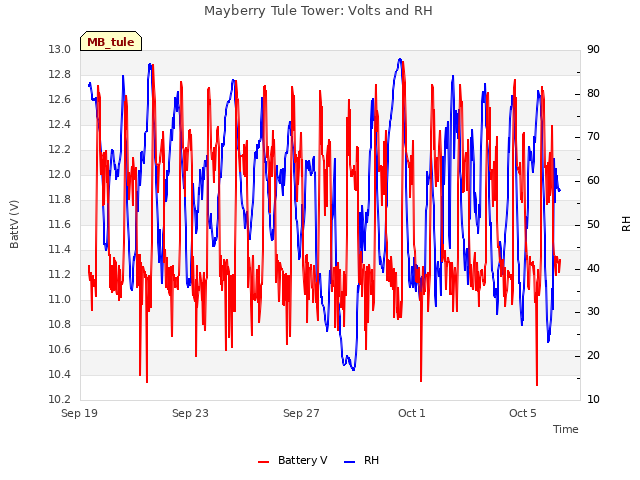The width and height of the screenshot is (640, 480).
Task: Click the 'Oct 5' x-axis tick label
Action: (523, 413)
